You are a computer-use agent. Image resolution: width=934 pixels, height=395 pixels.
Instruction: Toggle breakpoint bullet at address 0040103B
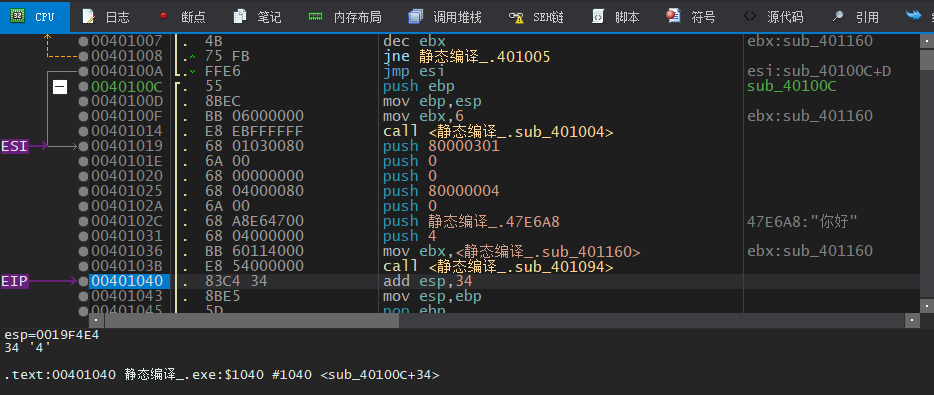pos(83,266)
